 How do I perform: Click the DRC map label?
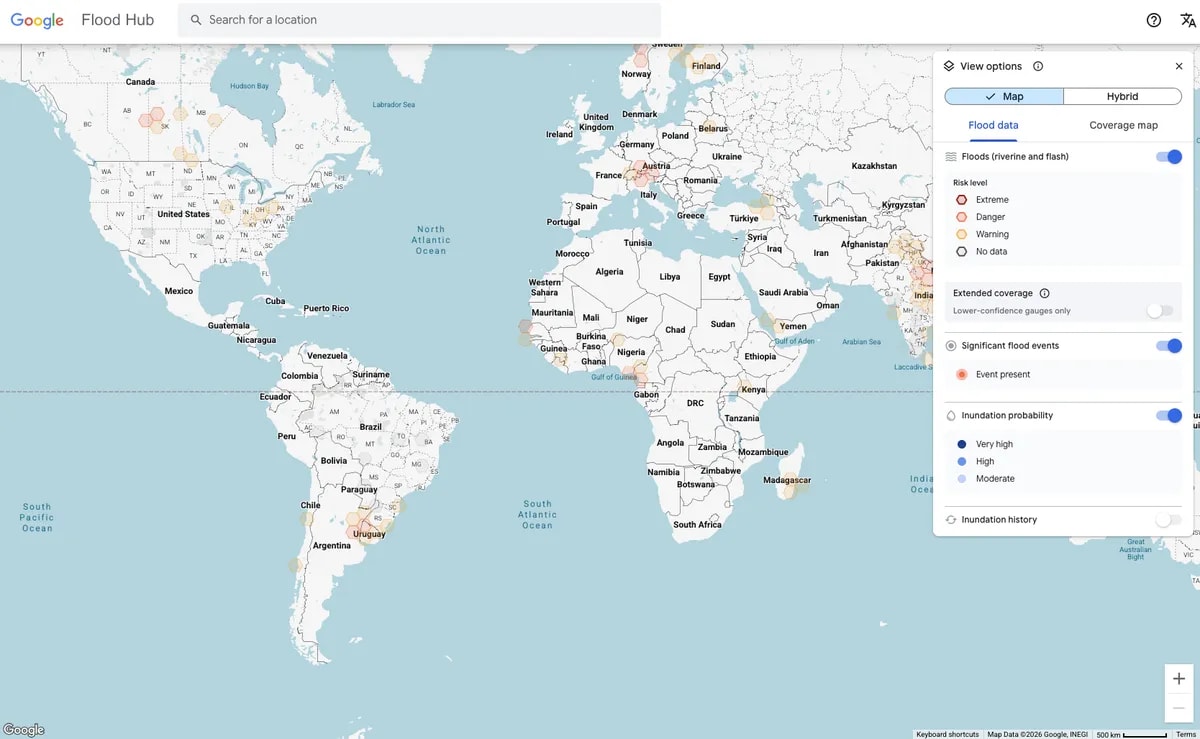[x=695, y=404]
